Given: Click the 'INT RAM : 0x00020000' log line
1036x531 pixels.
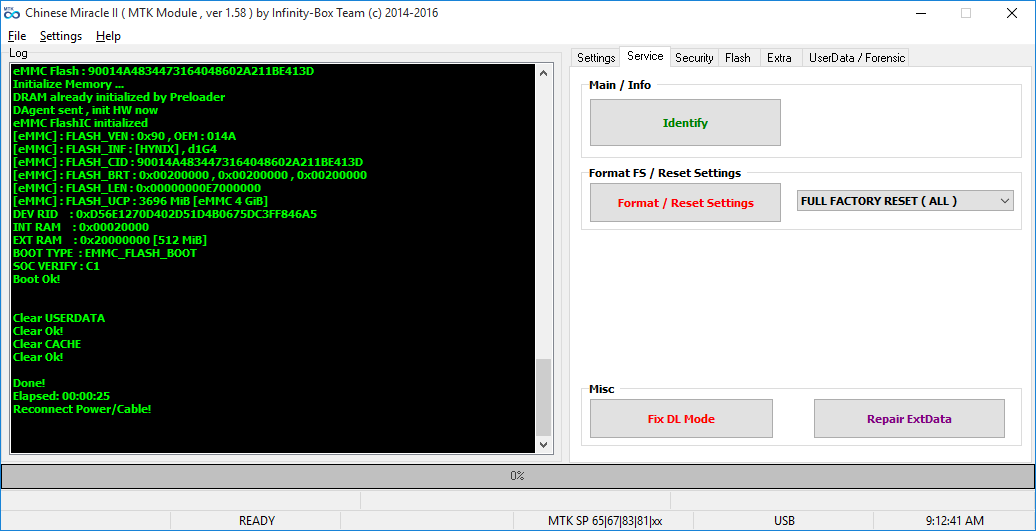Looking at the screenshot, I should [x=81, y=227].
